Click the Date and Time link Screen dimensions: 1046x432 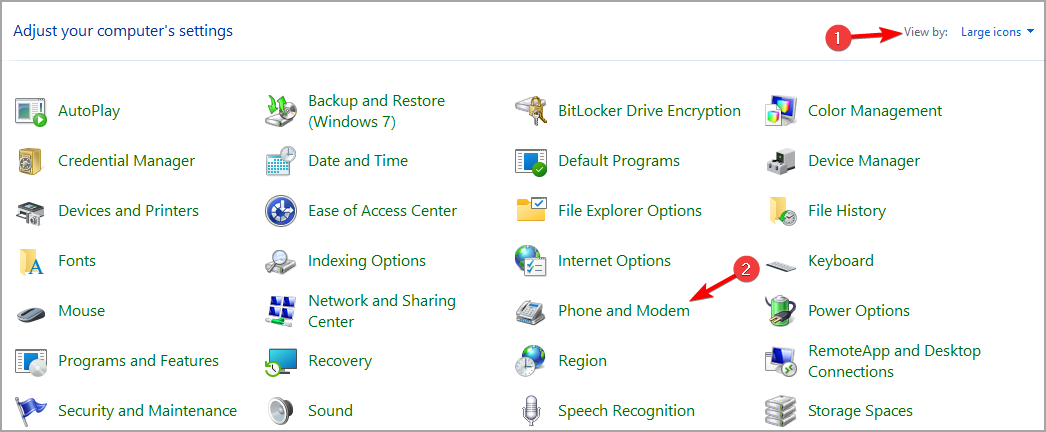[x=358, y=161]
